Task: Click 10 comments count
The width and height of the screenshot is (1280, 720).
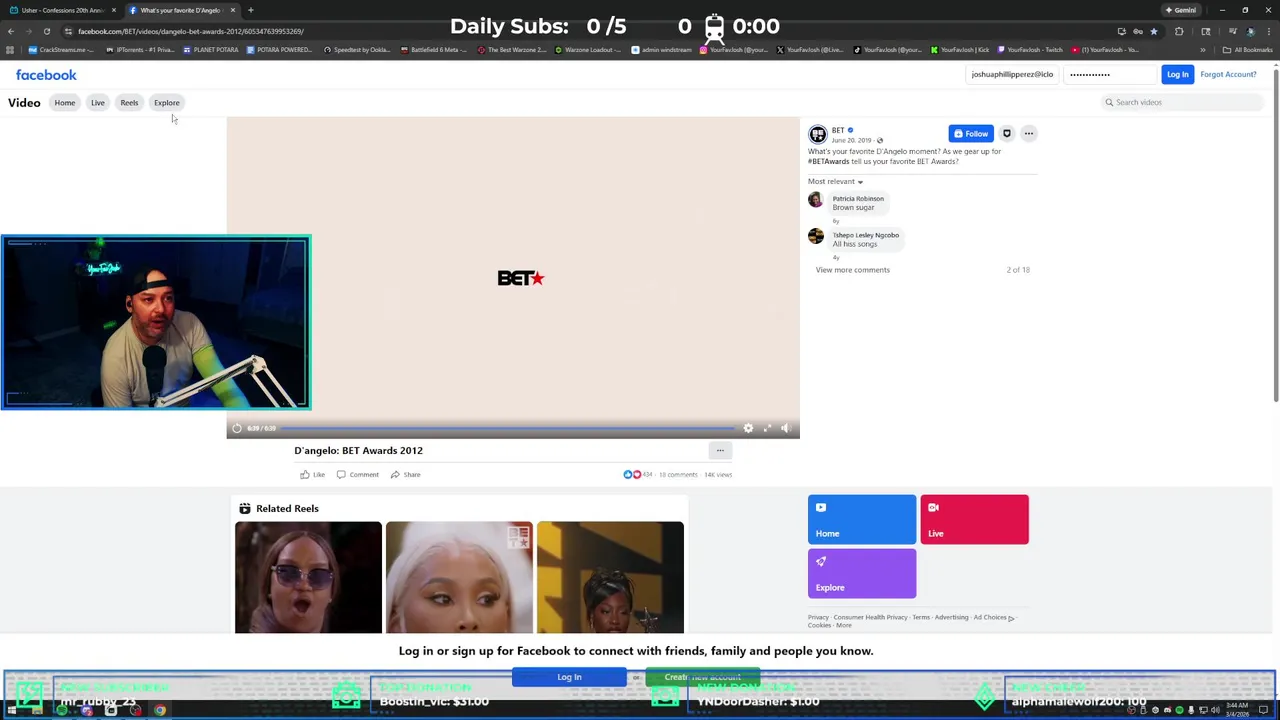Action: click(678, 475)
